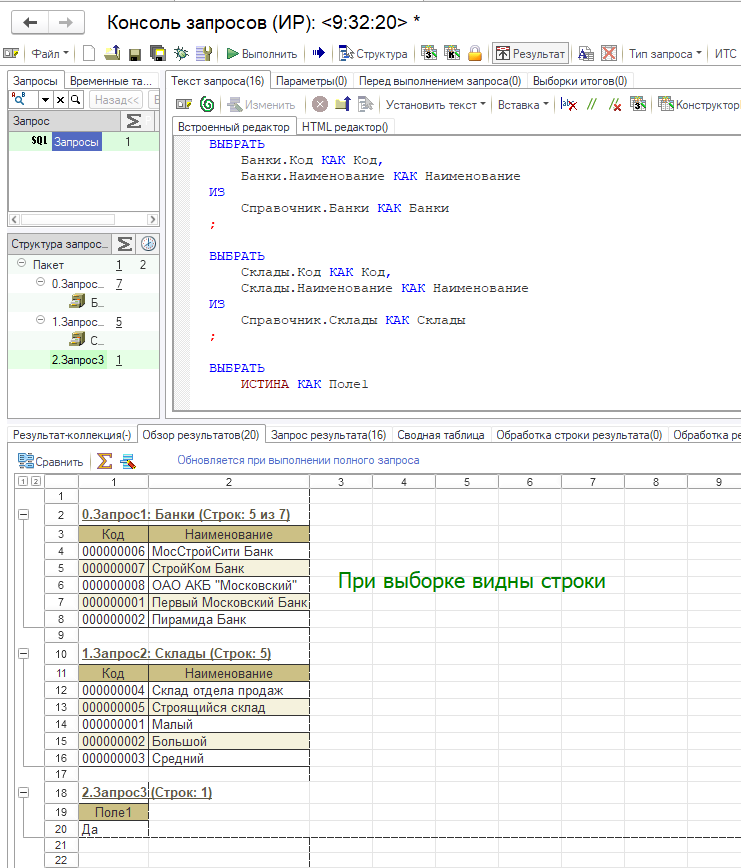741x868 pixels.
Task: Click the red circle cancel icon in editor toolbar
Action: 319,104
